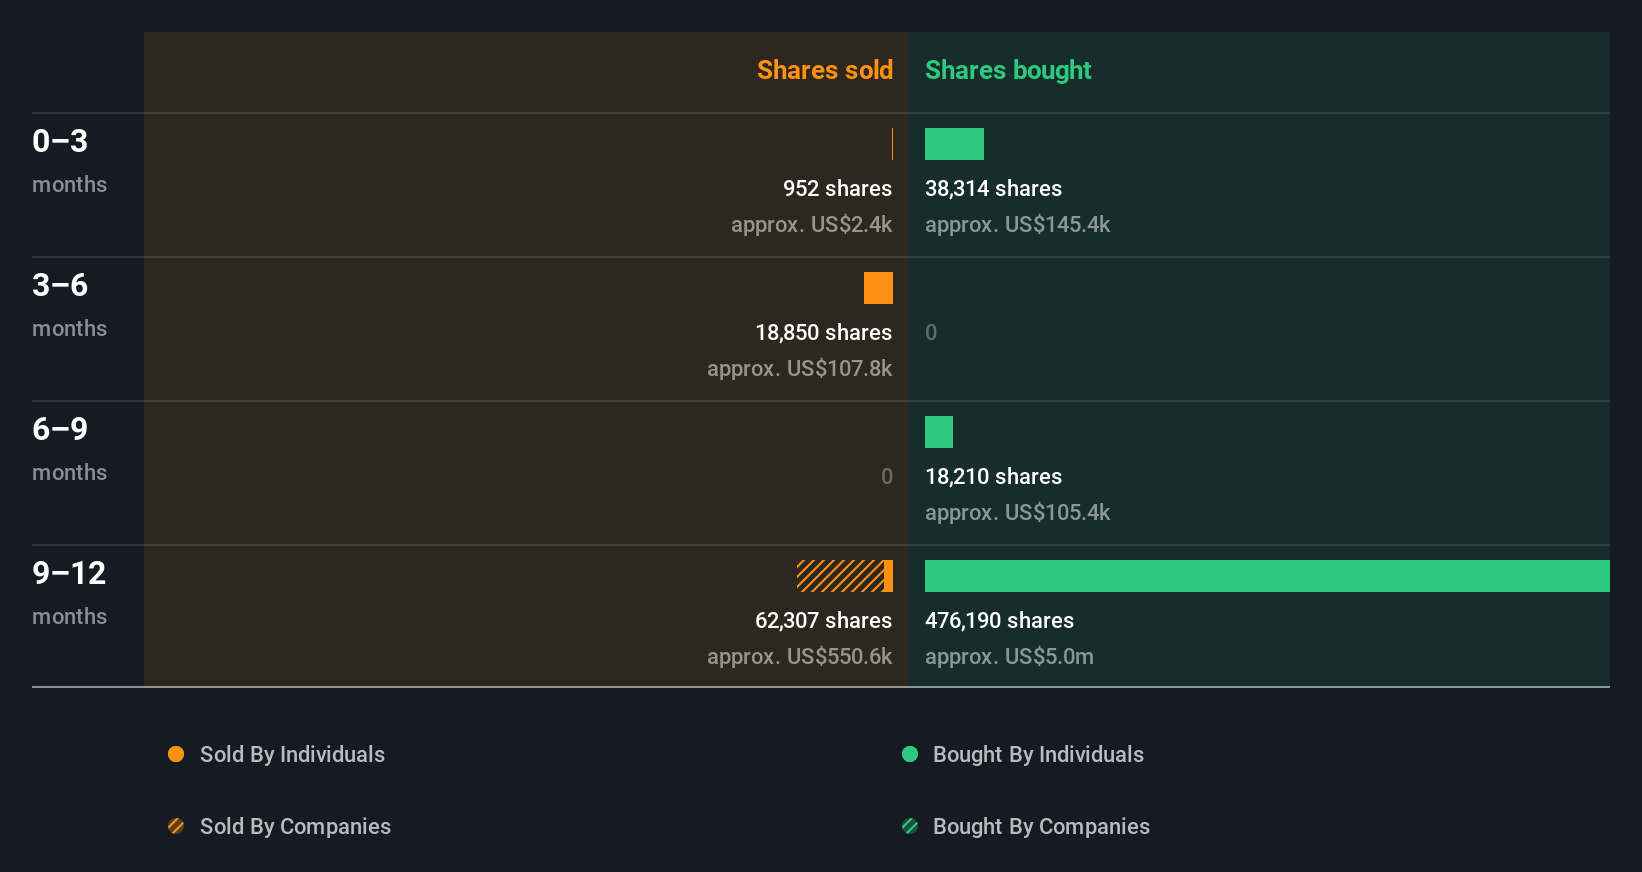Click the 3–6 months row label
The height and width of the screenshot is (872, 1642).
[x=69, y=305]
